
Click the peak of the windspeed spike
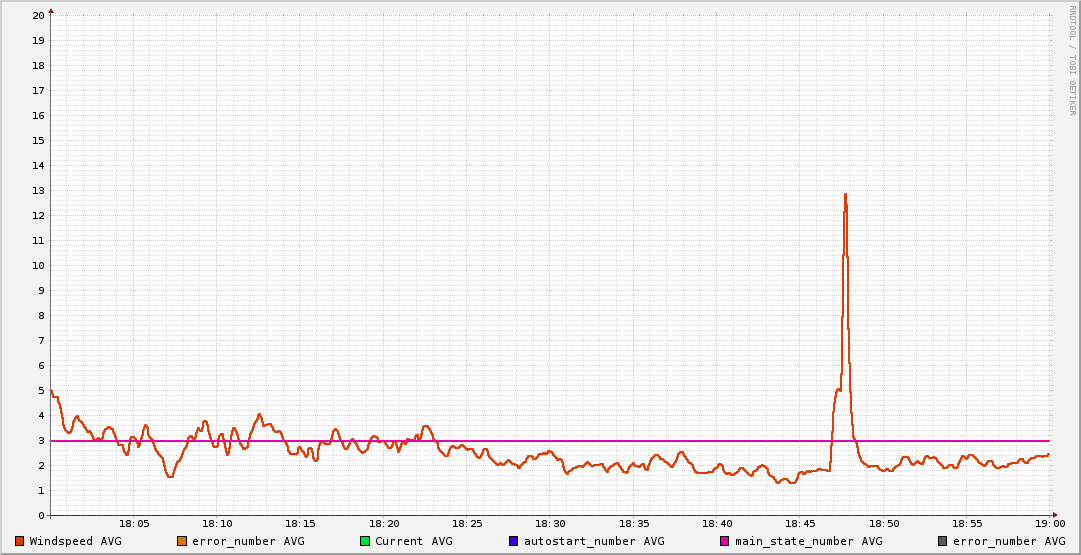pos(845,194)
